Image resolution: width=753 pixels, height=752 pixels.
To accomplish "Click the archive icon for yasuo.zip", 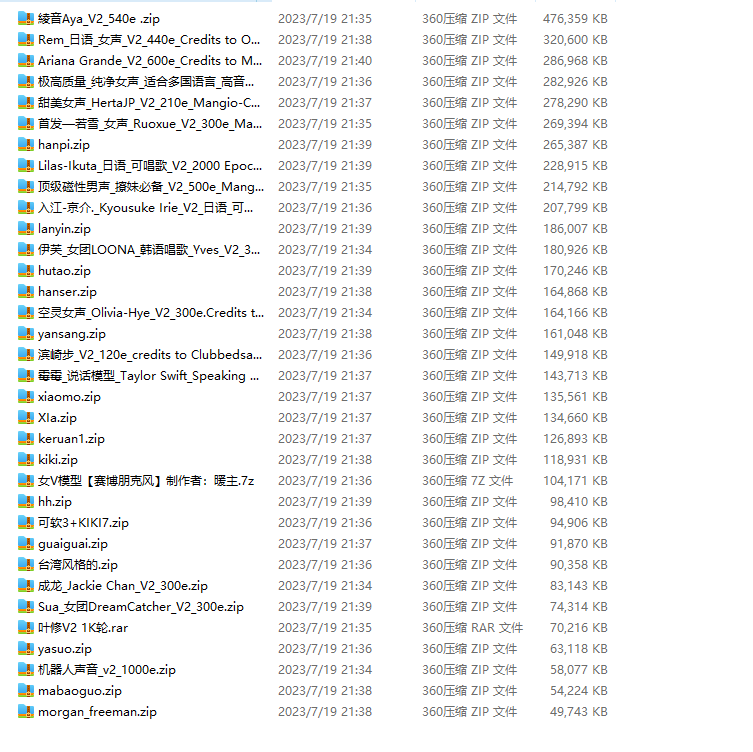I will 26,649.
